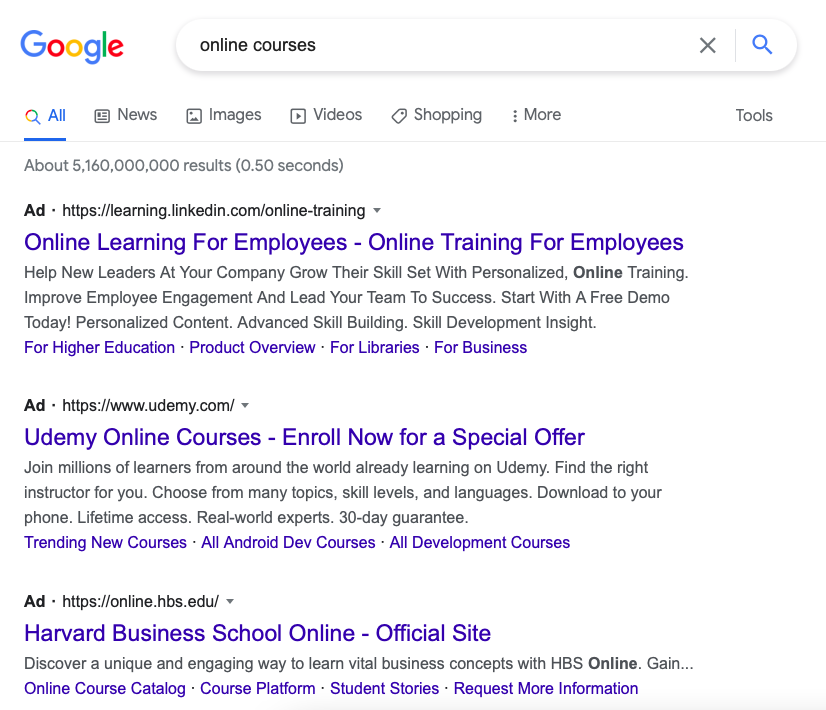
Task: Open the Videos results tab
Action: point(326,115)
